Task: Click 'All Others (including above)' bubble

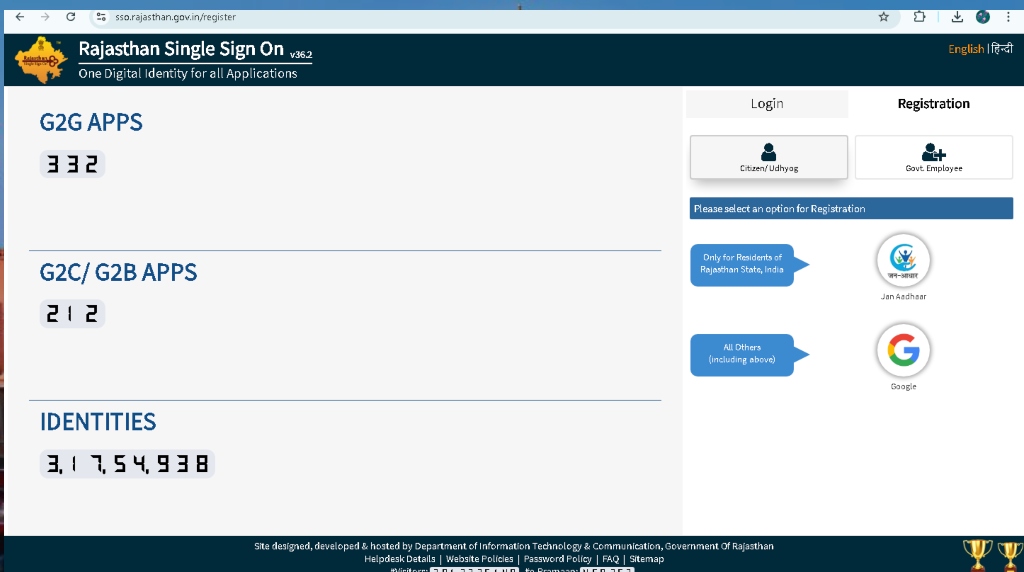Action: [742, 354]
